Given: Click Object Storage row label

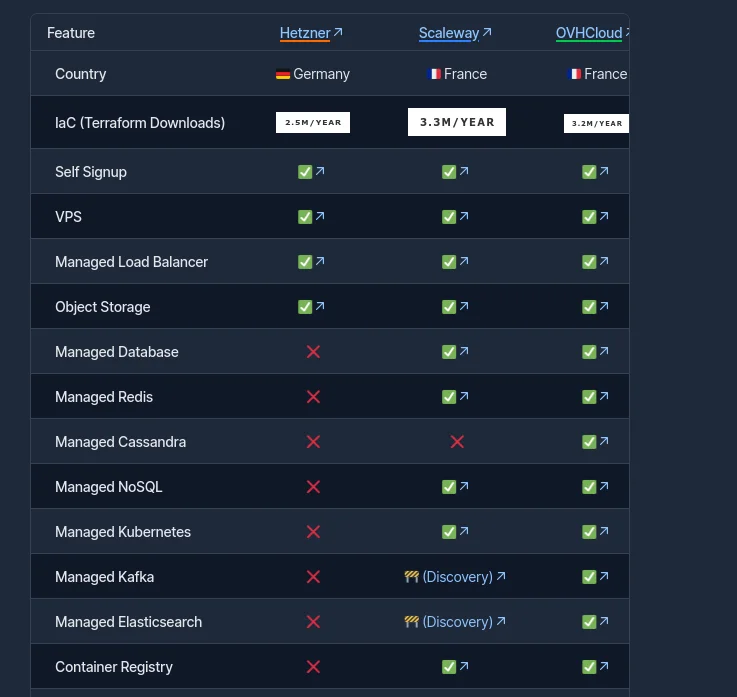Looking at the screenshot, I should click(102, 307).
